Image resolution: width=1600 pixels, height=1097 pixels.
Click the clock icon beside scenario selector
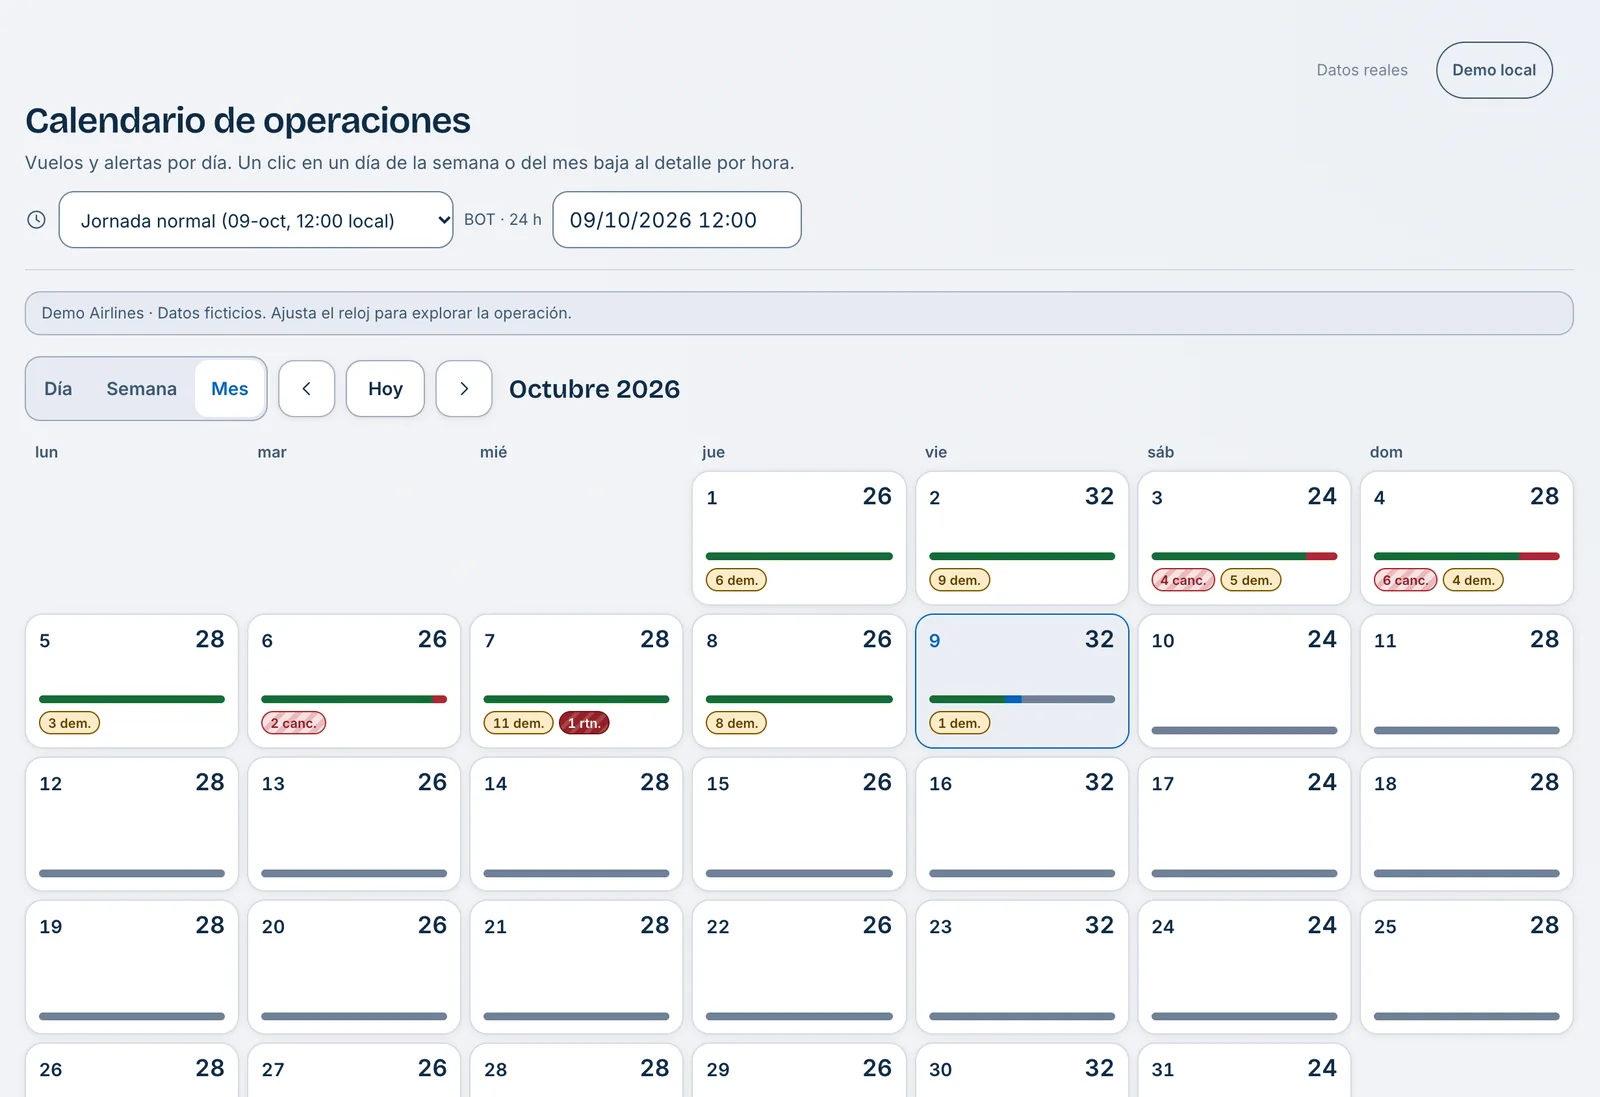coord(36,220)
